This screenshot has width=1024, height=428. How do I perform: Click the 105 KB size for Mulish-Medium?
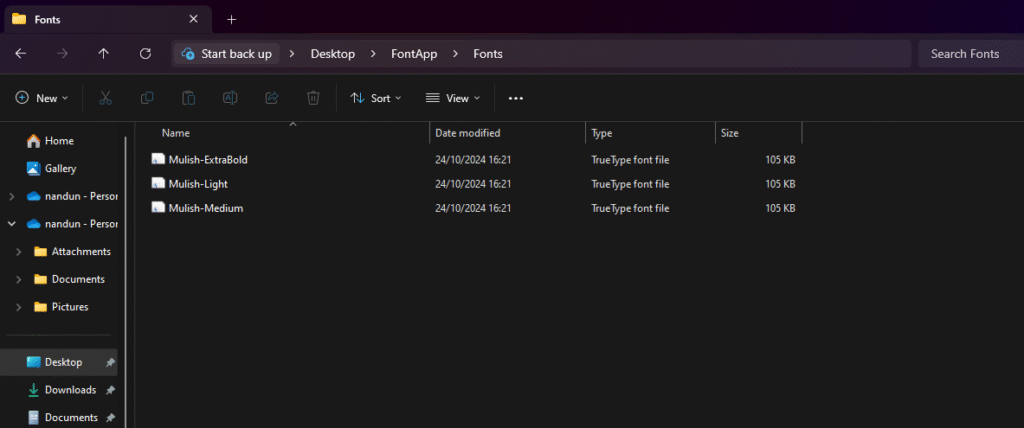[x=780, y=208]
